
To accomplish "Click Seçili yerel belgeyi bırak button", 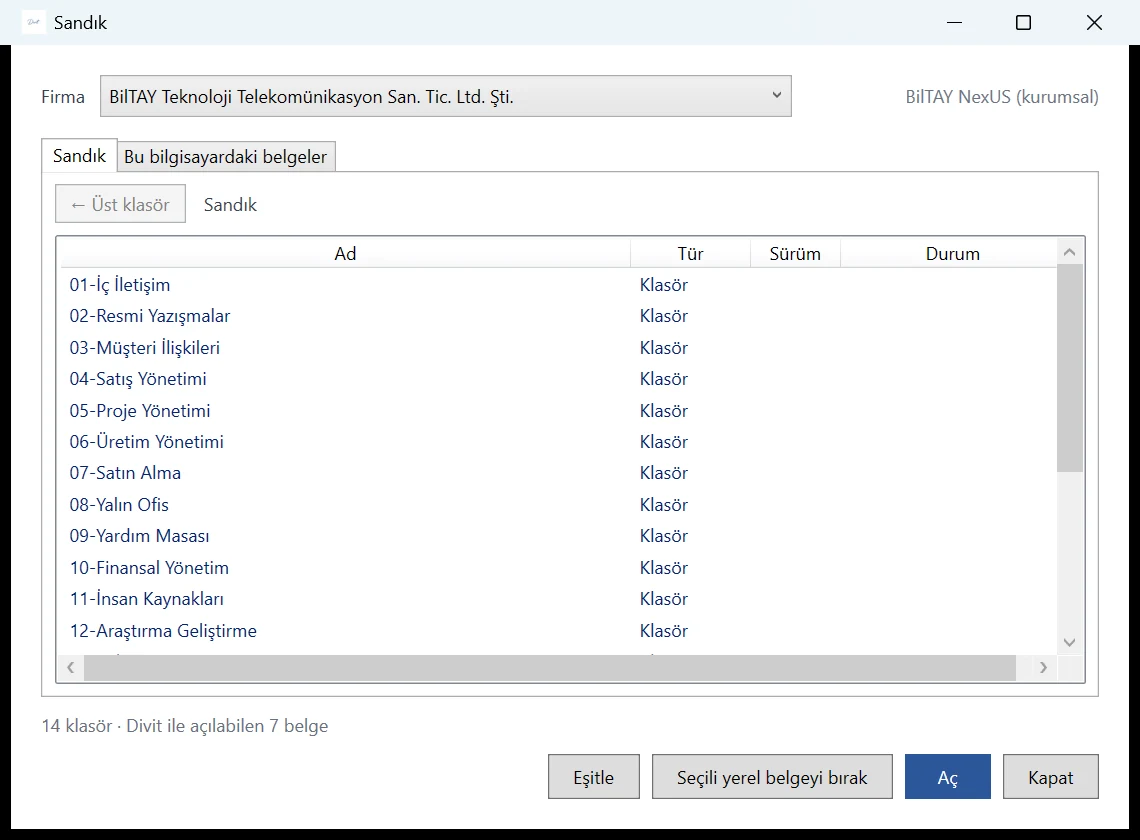I will point(772,777).
